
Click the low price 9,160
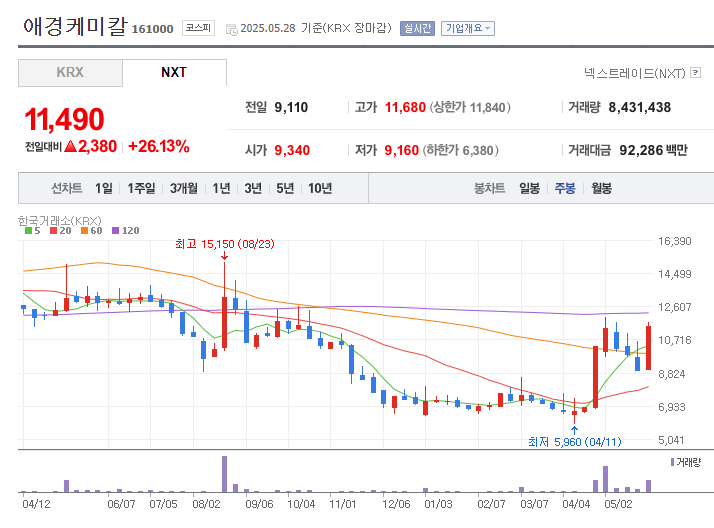[401, 150]
